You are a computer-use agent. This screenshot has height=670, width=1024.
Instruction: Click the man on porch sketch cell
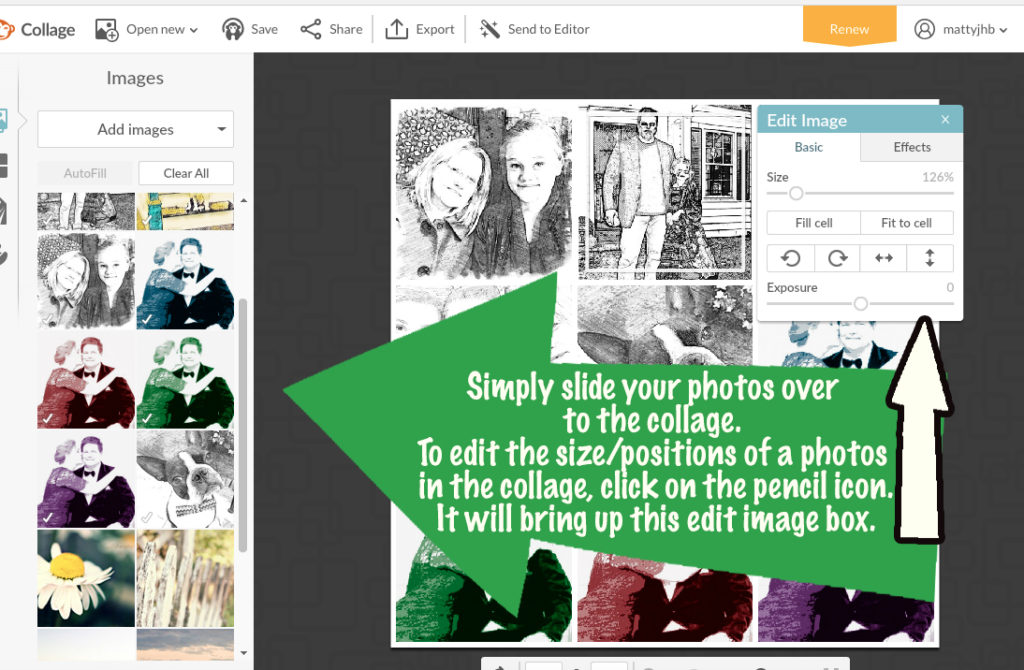pos(665,191)
